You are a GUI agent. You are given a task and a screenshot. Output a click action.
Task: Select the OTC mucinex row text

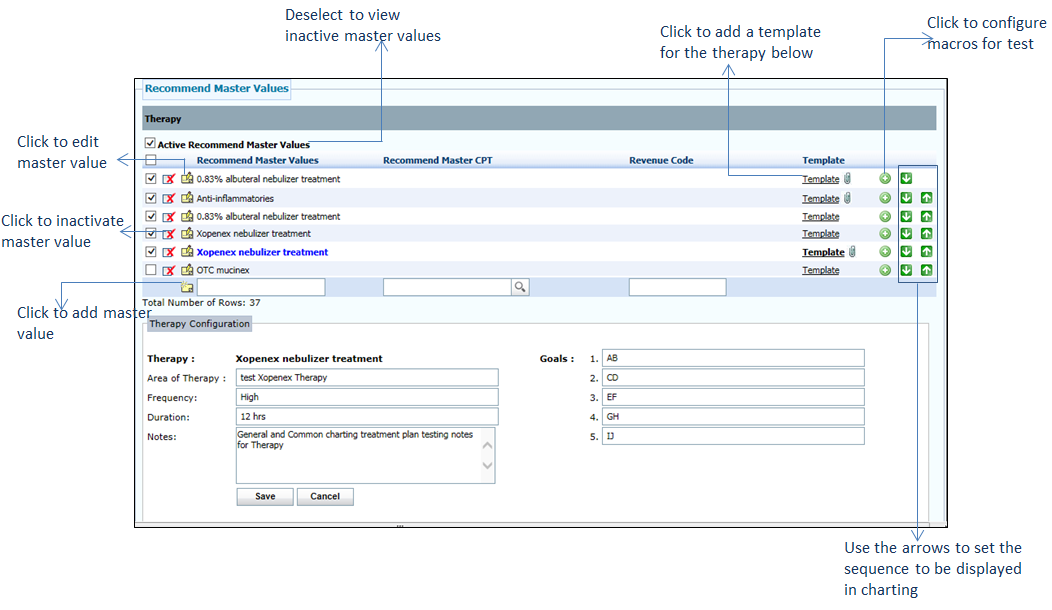click(223, 270)
